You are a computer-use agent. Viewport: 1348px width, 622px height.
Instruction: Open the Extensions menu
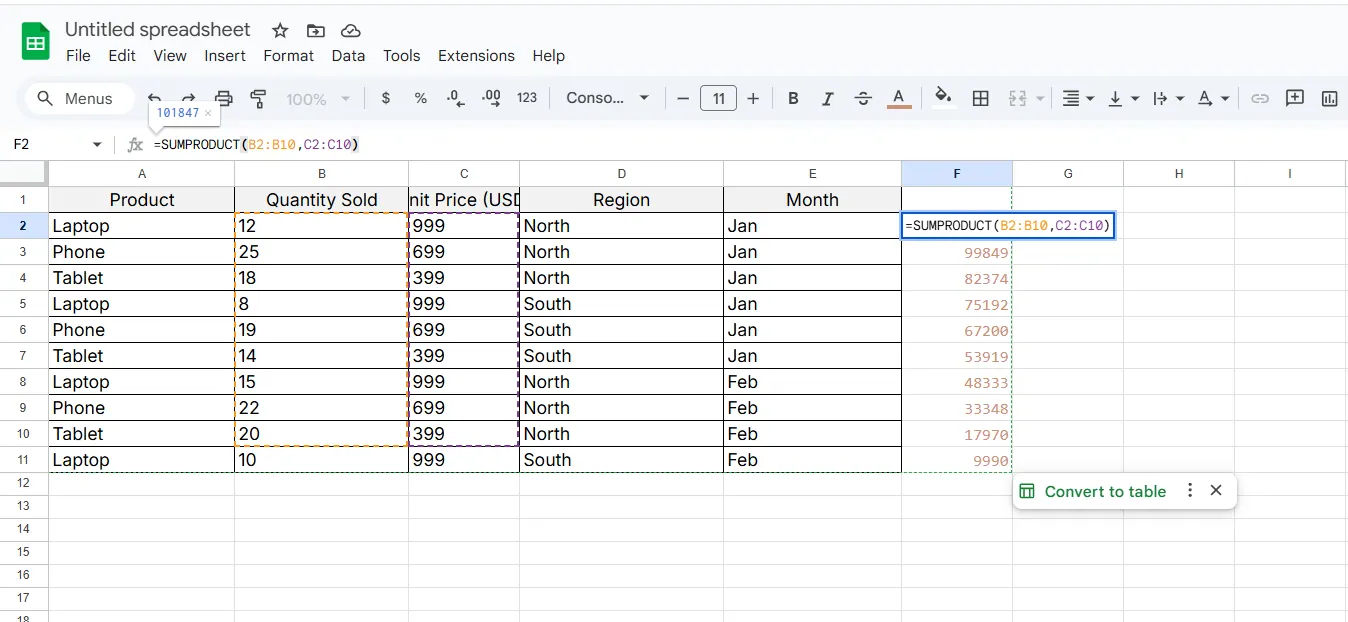476,56
